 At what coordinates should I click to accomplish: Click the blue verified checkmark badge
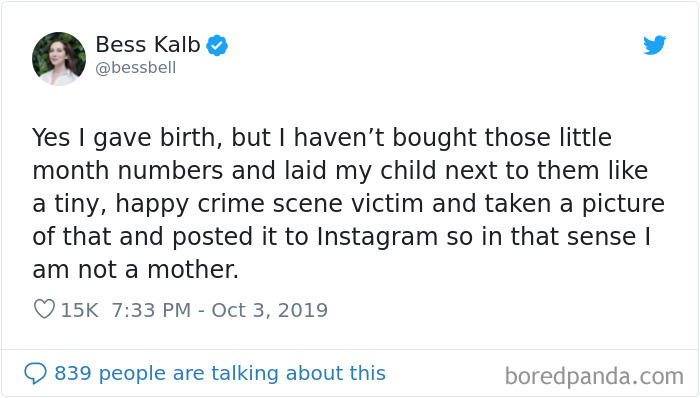pyautogui.click(x=217, y=45)
